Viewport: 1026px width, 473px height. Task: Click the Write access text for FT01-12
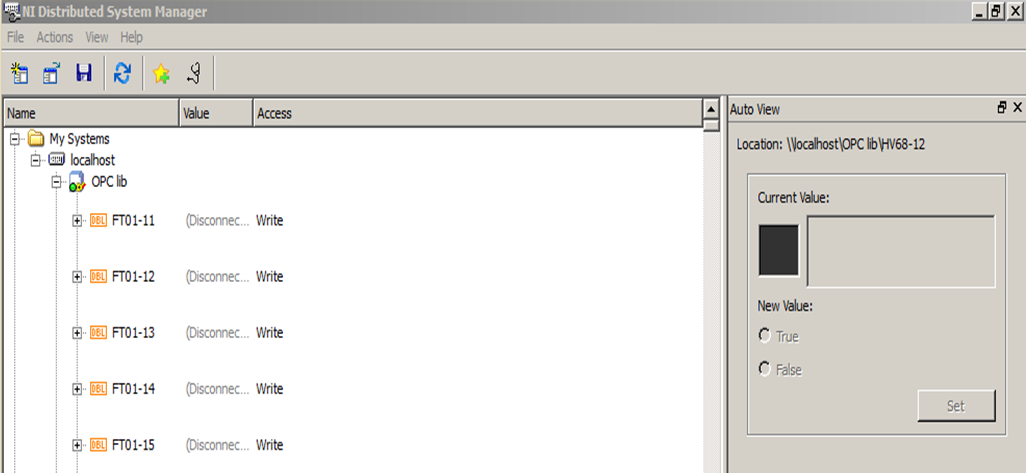[270, 277]
